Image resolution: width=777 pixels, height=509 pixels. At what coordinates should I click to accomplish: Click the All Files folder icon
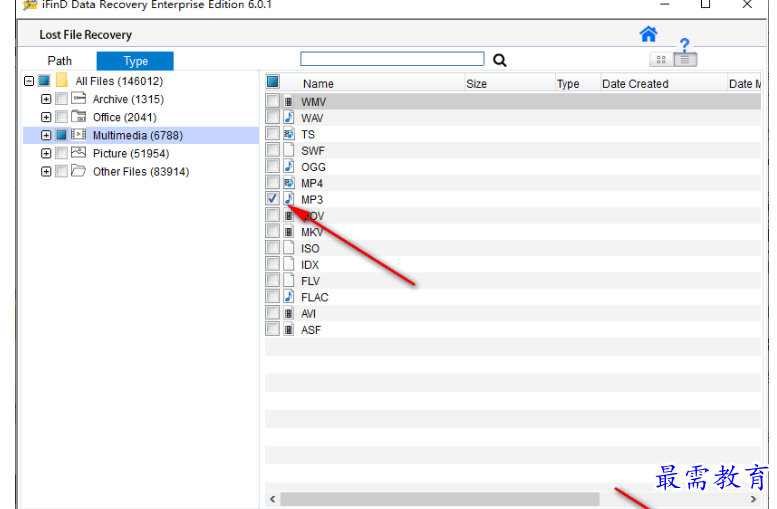[62, 80]
